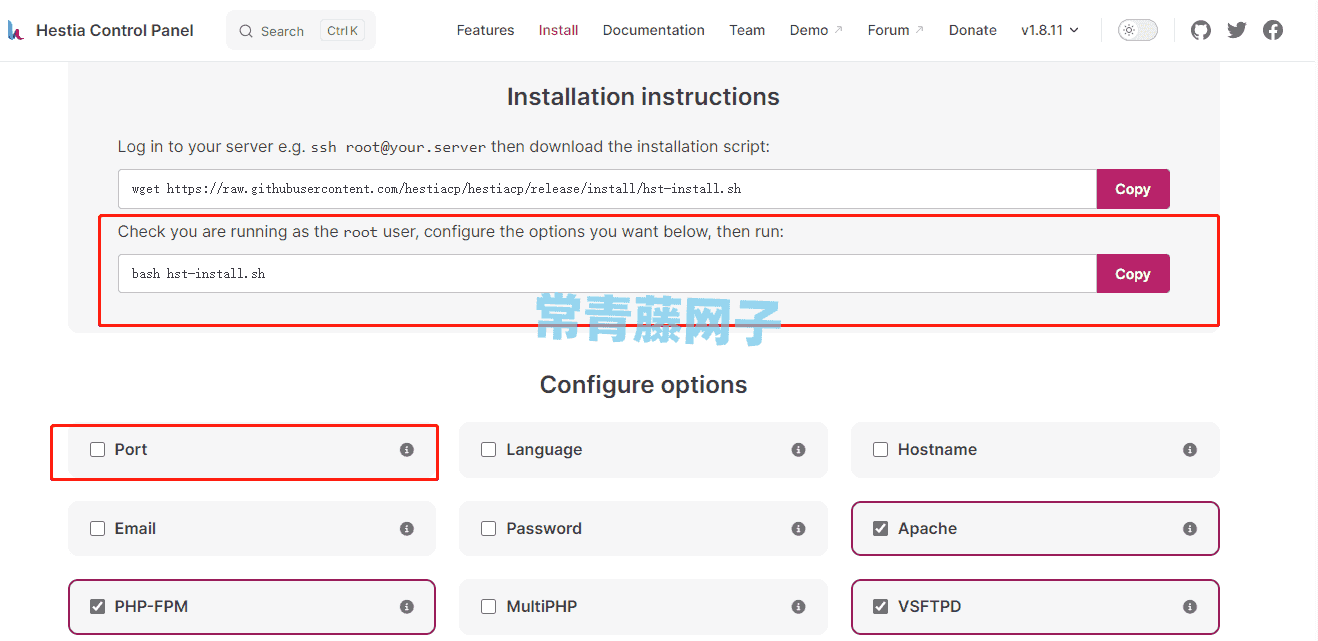Click the Hestia Control Panel logo

pyautogui.click(x=101, y=30)
